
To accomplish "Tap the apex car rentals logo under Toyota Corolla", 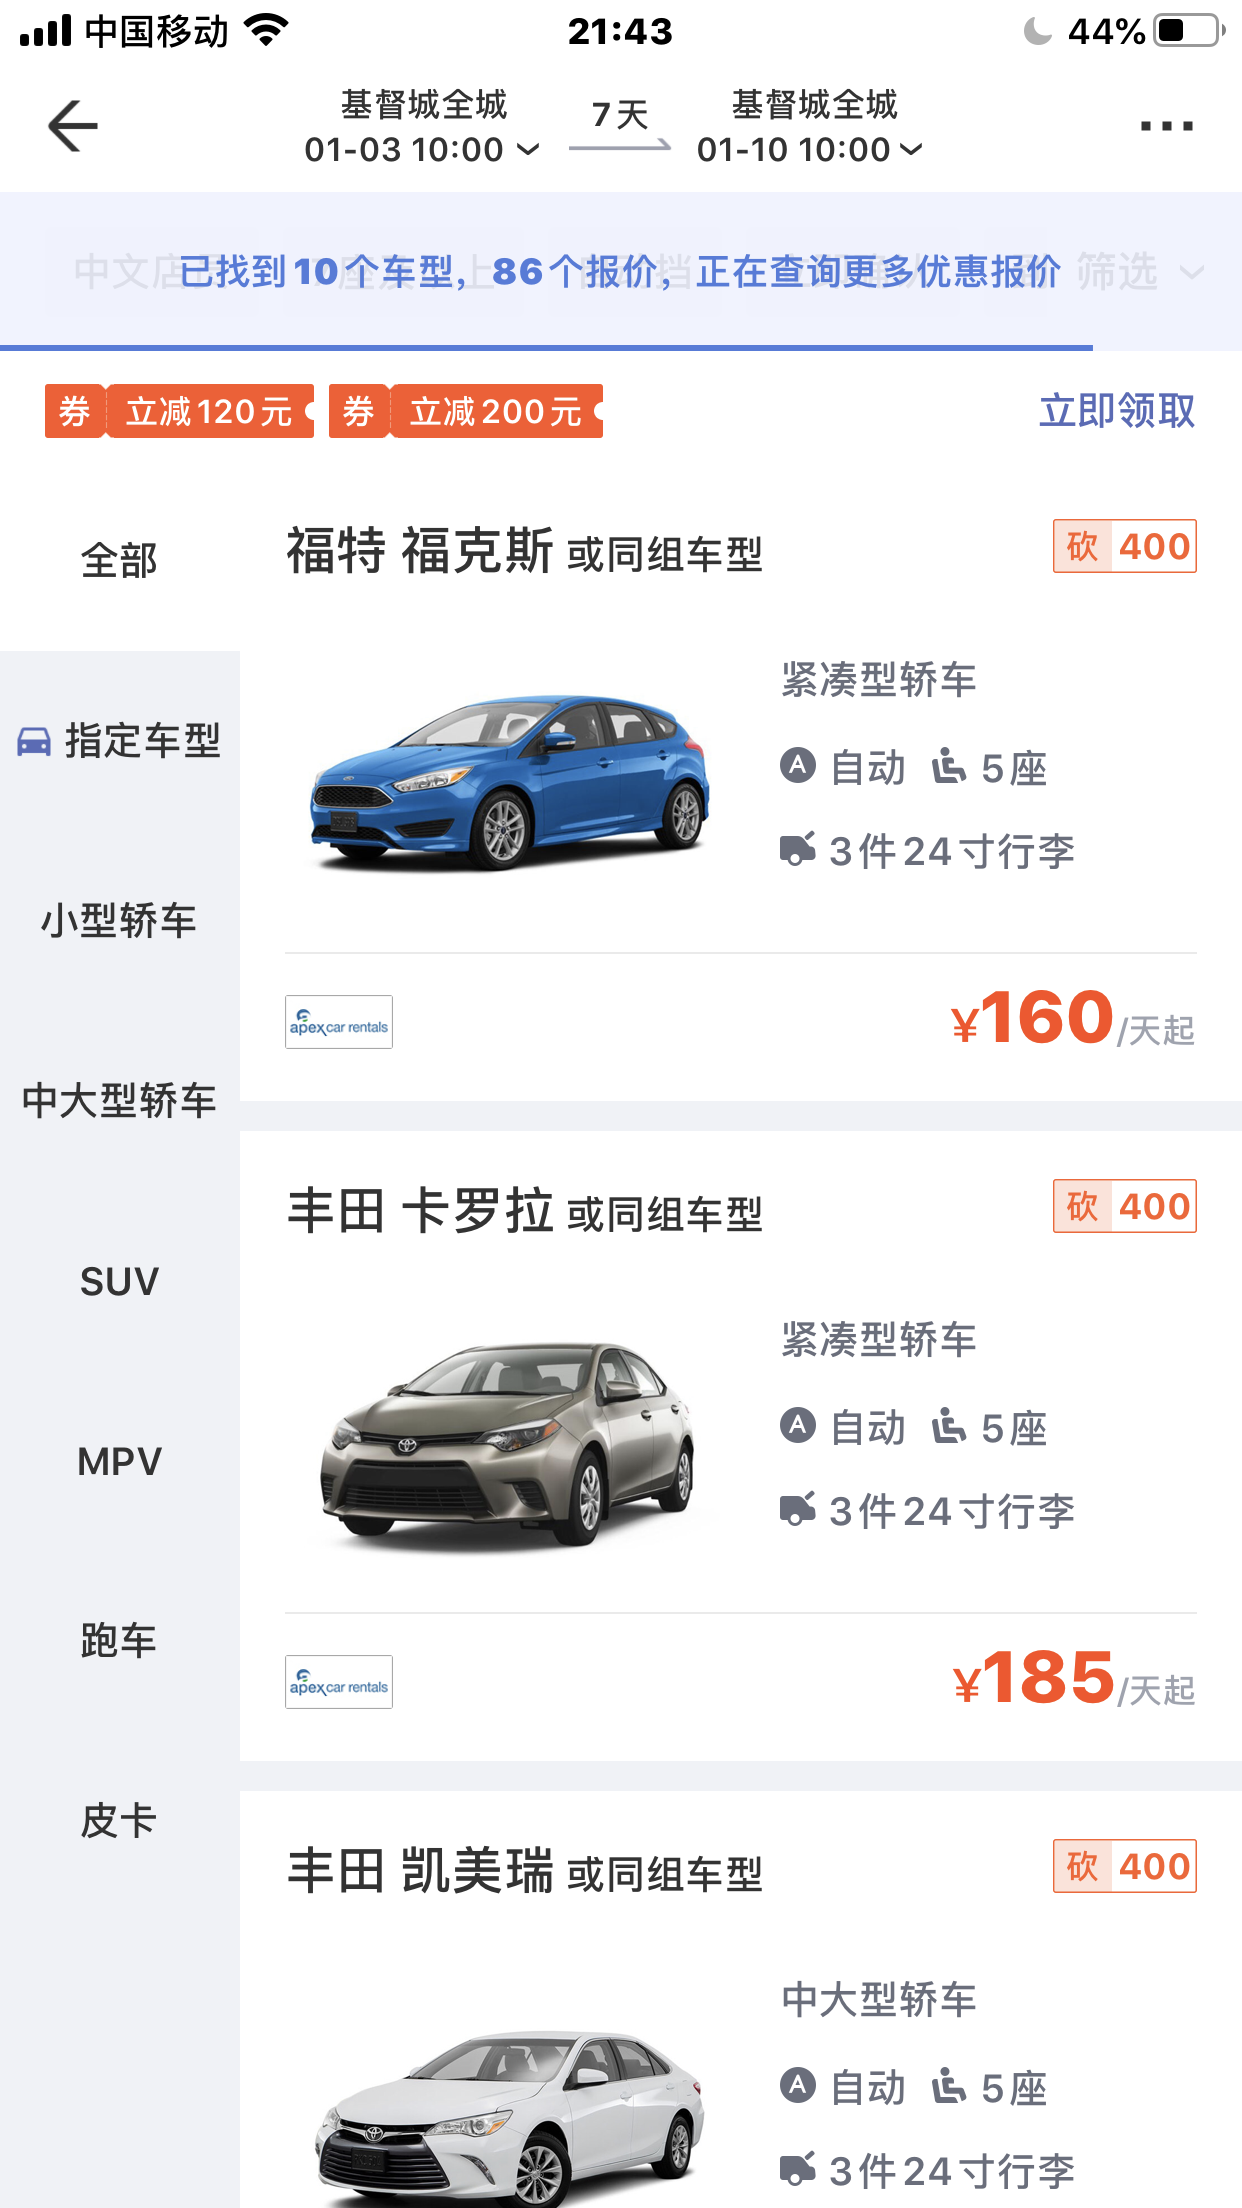I will [339, 1682].
